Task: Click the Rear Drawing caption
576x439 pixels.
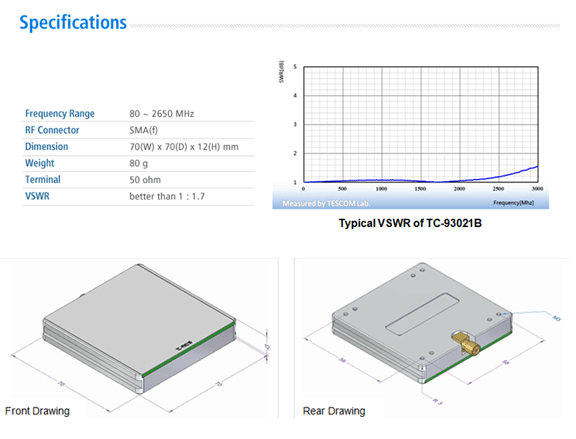Action: pyautogui.click(x=334, y=411)
